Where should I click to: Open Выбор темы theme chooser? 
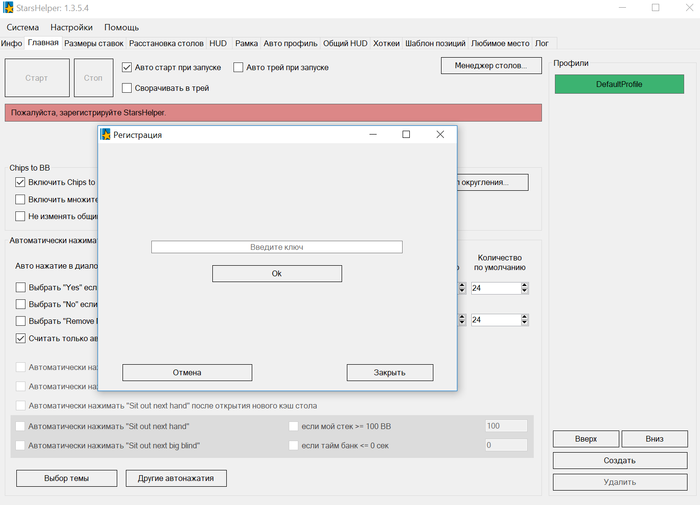click(67, 478)
